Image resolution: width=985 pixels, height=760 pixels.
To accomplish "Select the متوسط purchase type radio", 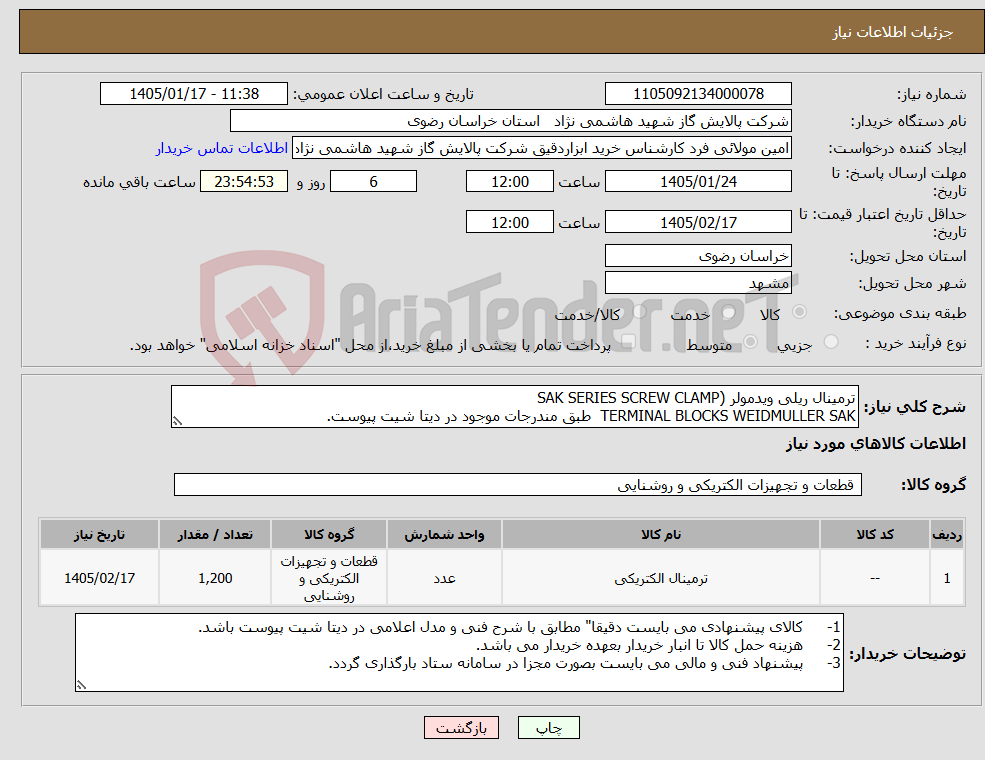I will pyautogui.click(x=751, y=342).
